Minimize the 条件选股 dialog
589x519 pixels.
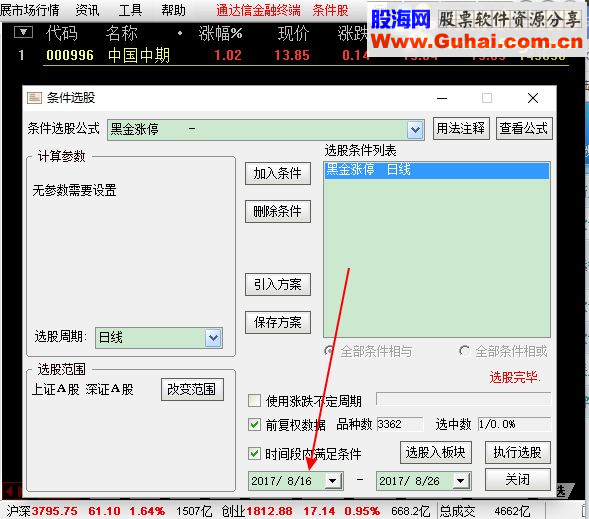pos(442,98)
